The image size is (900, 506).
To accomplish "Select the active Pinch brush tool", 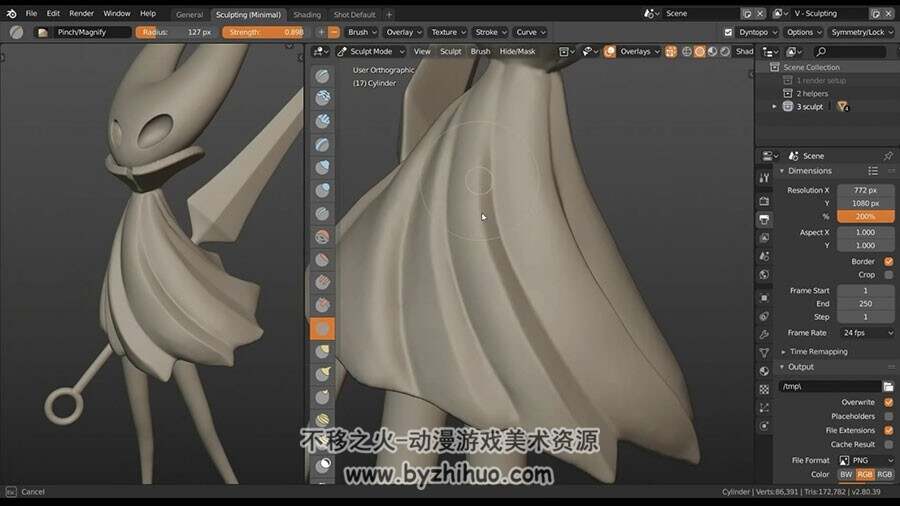I will (x=322, y=328).
